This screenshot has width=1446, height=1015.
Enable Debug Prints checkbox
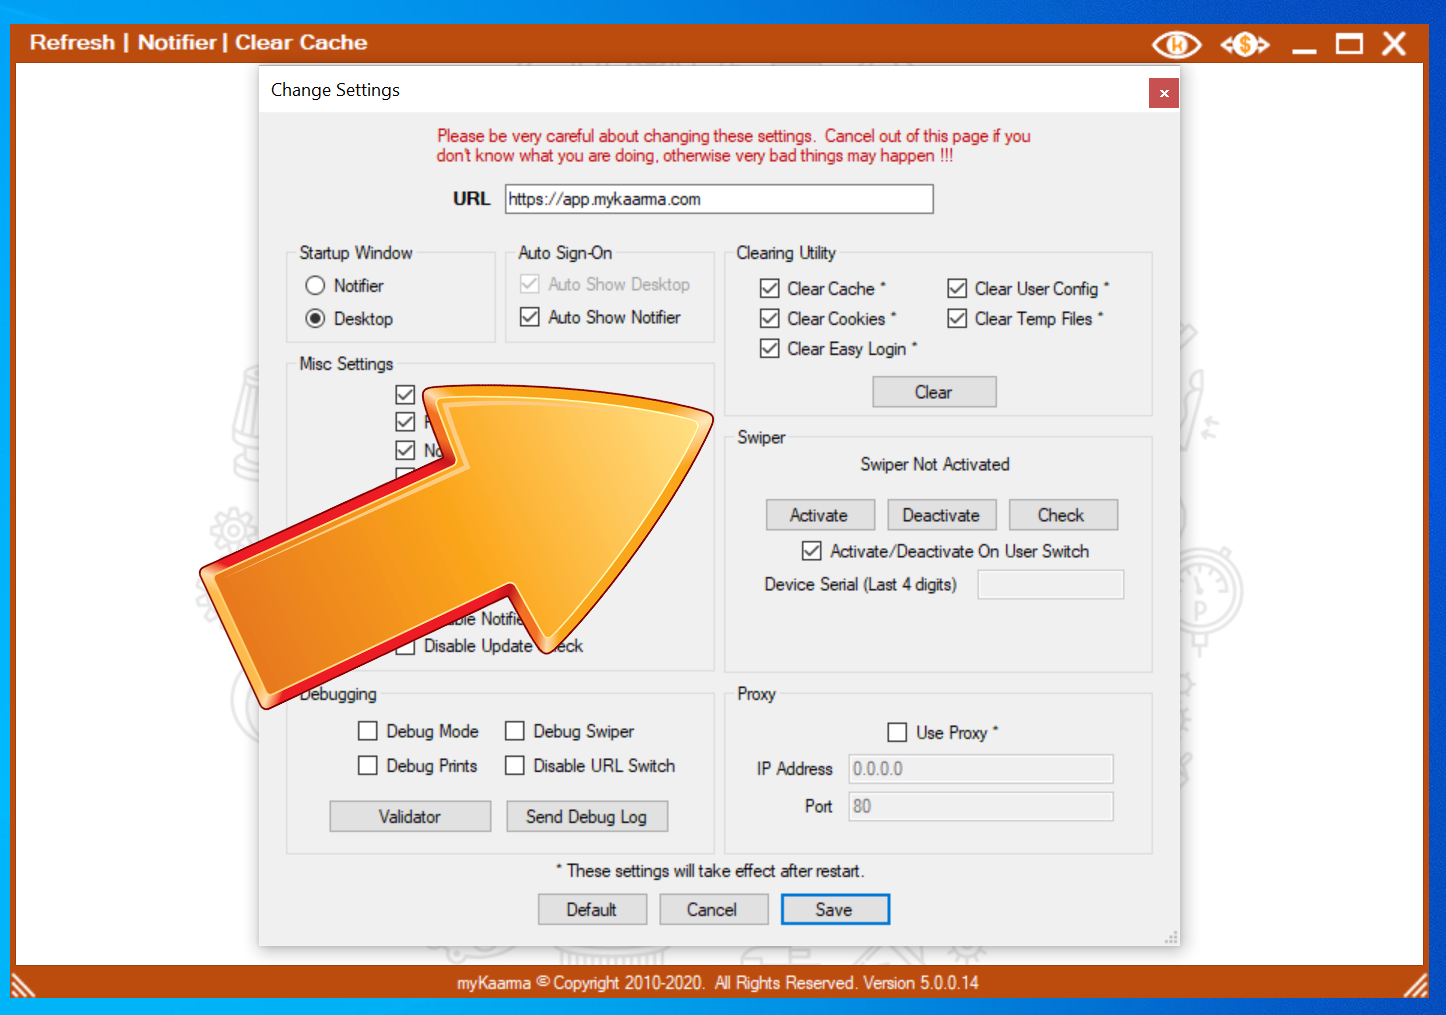[368, 766]
